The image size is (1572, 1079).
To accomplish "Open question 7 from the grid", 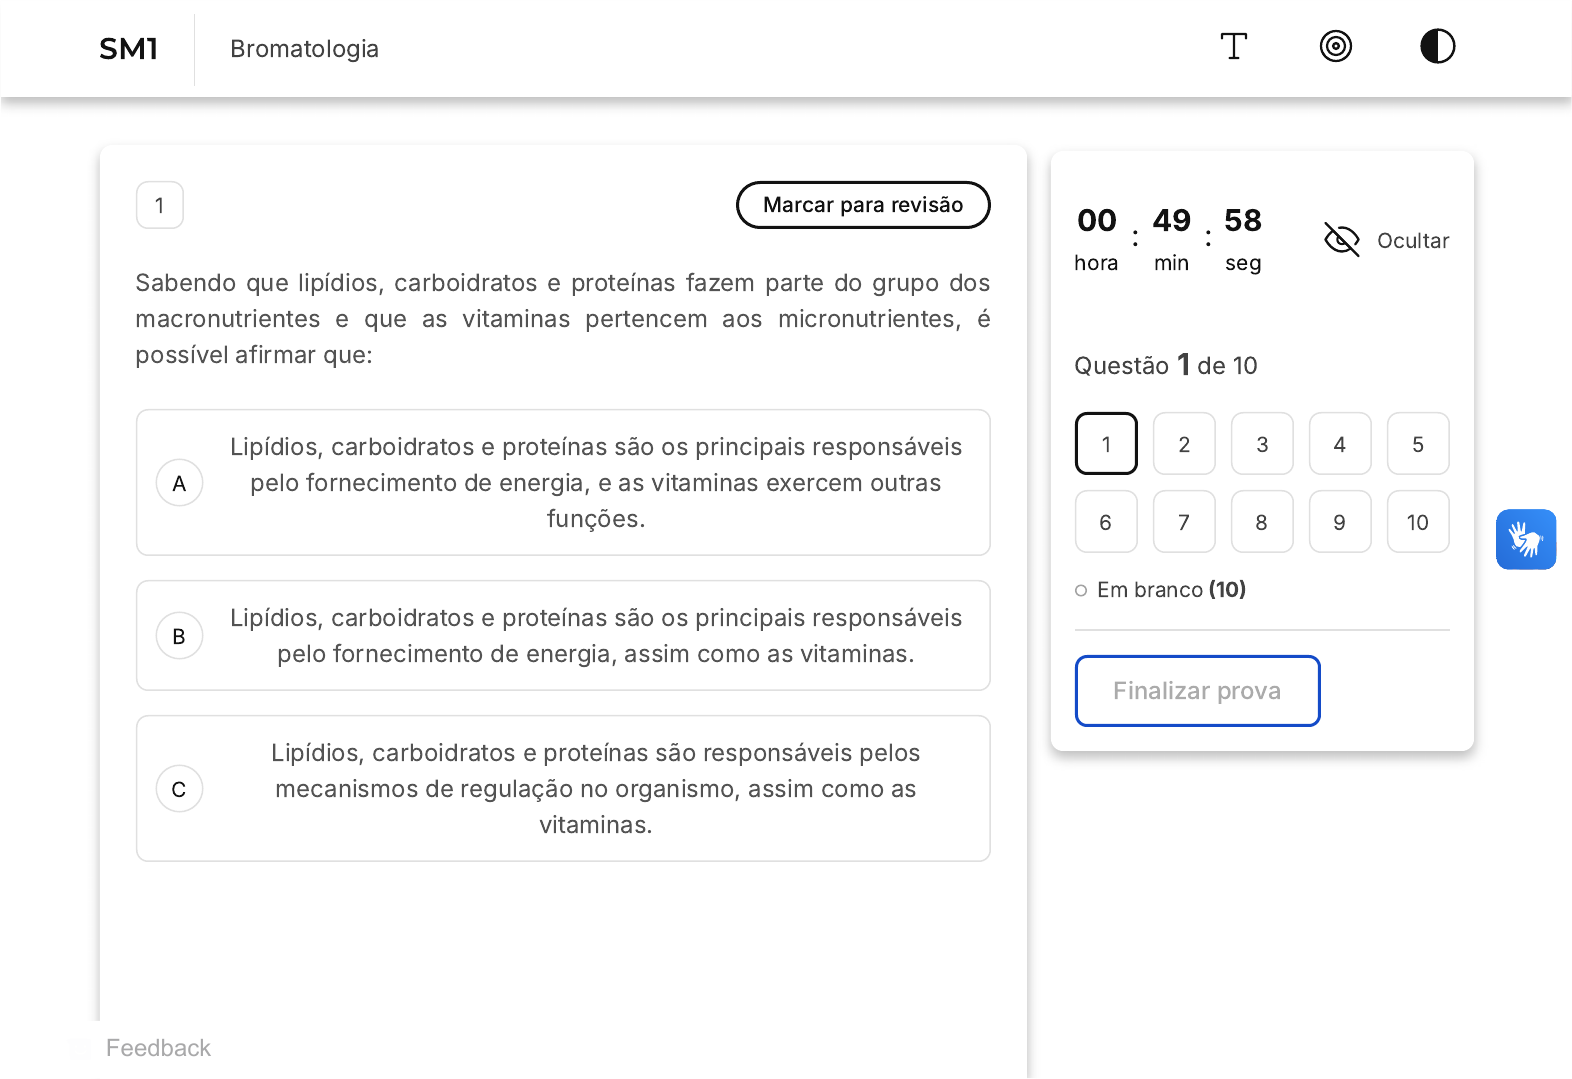I will (1184, 522).
